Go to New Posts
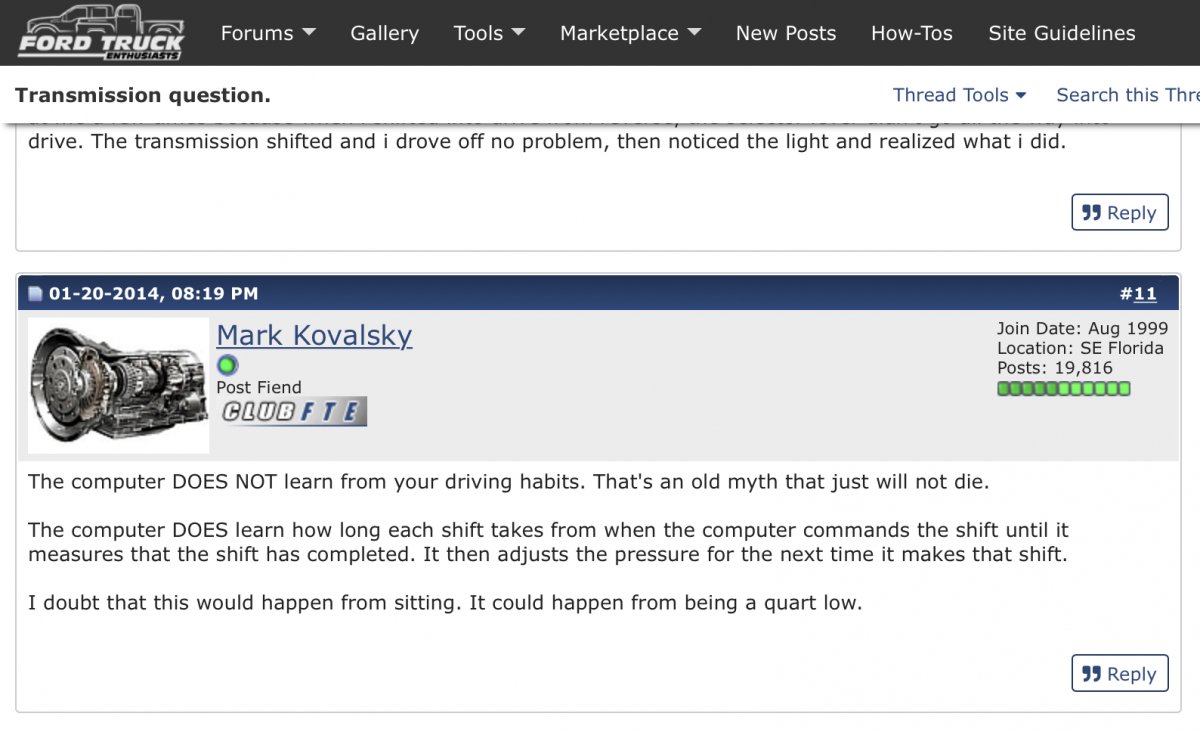Screen dimensions: 1200x732 (785, 33)
